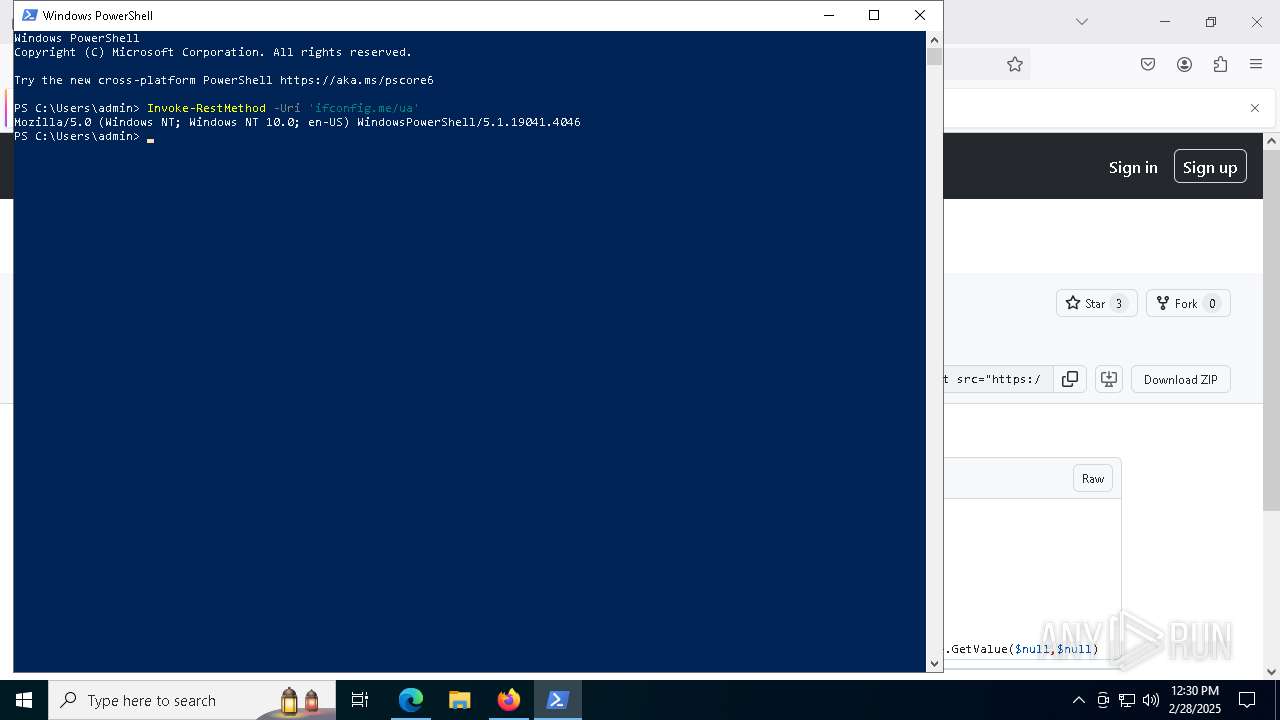Maximize the PowerShell window
Screen dimensions: 1280x720
(874, 15)
